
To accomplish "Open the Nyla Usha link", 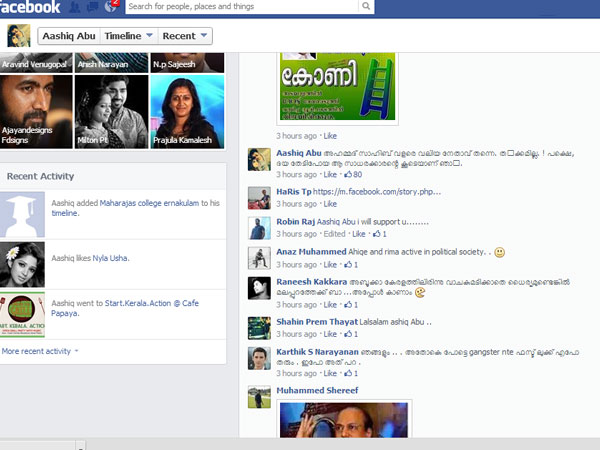I will click(x=108, y=258).
